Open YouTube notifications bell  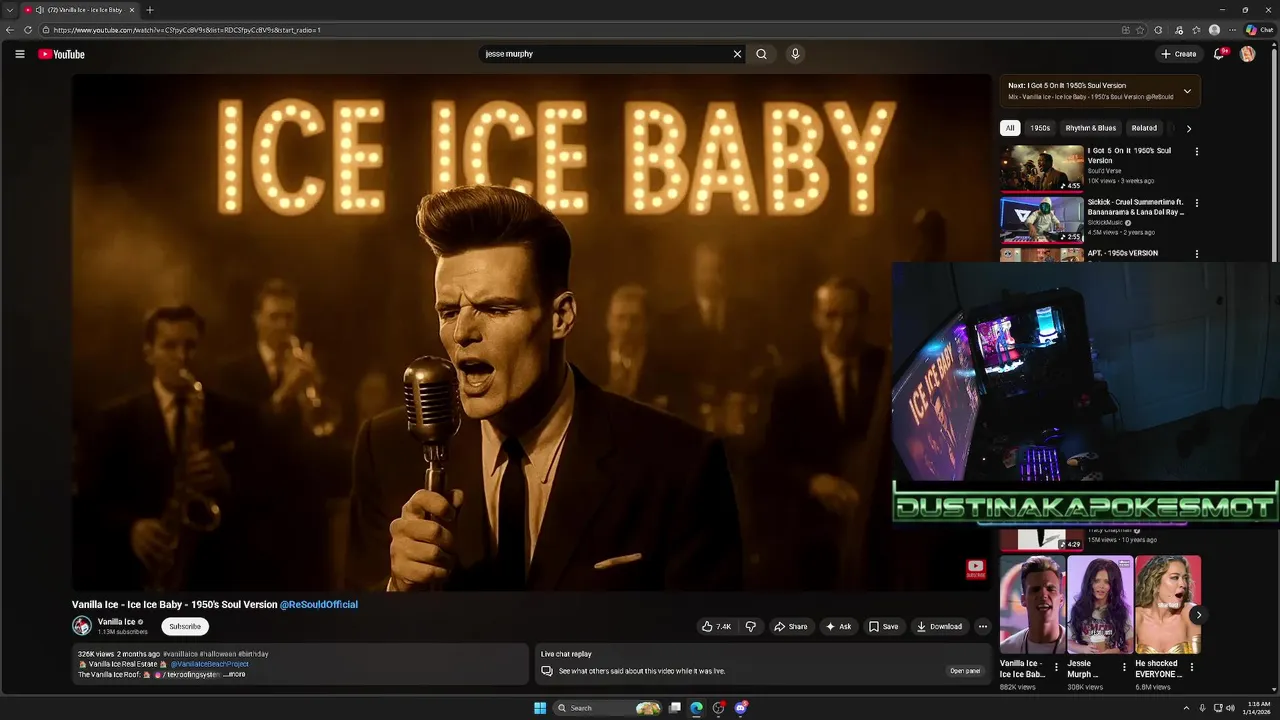tap(1218, 54)
